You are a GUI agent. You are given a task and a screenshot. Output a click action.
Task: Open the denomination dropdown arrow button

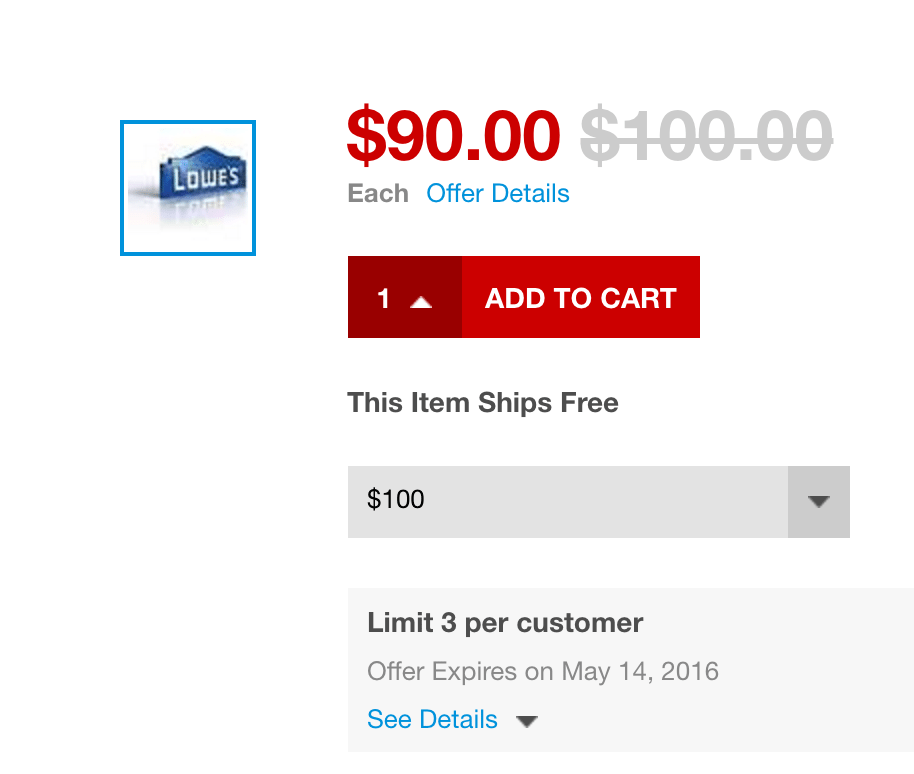819,501
